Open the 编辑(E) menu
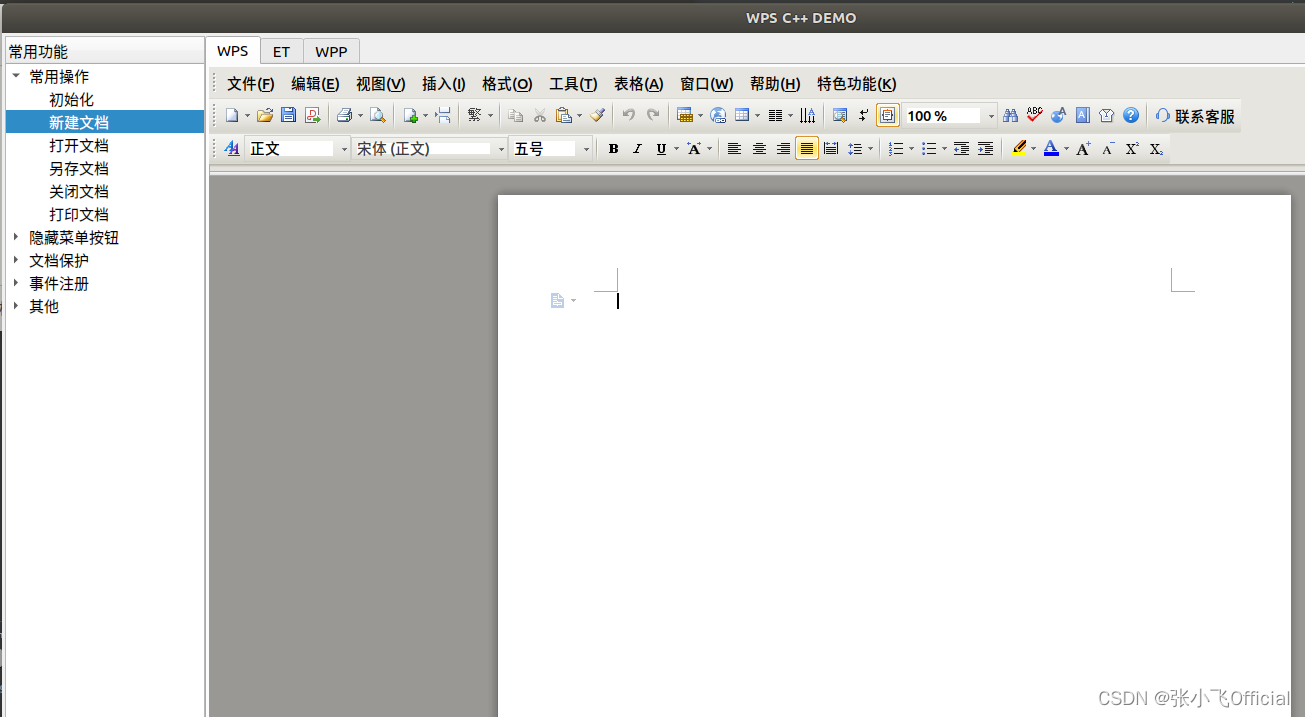This screenshot has height=717, width=1305. click(315, 84)
